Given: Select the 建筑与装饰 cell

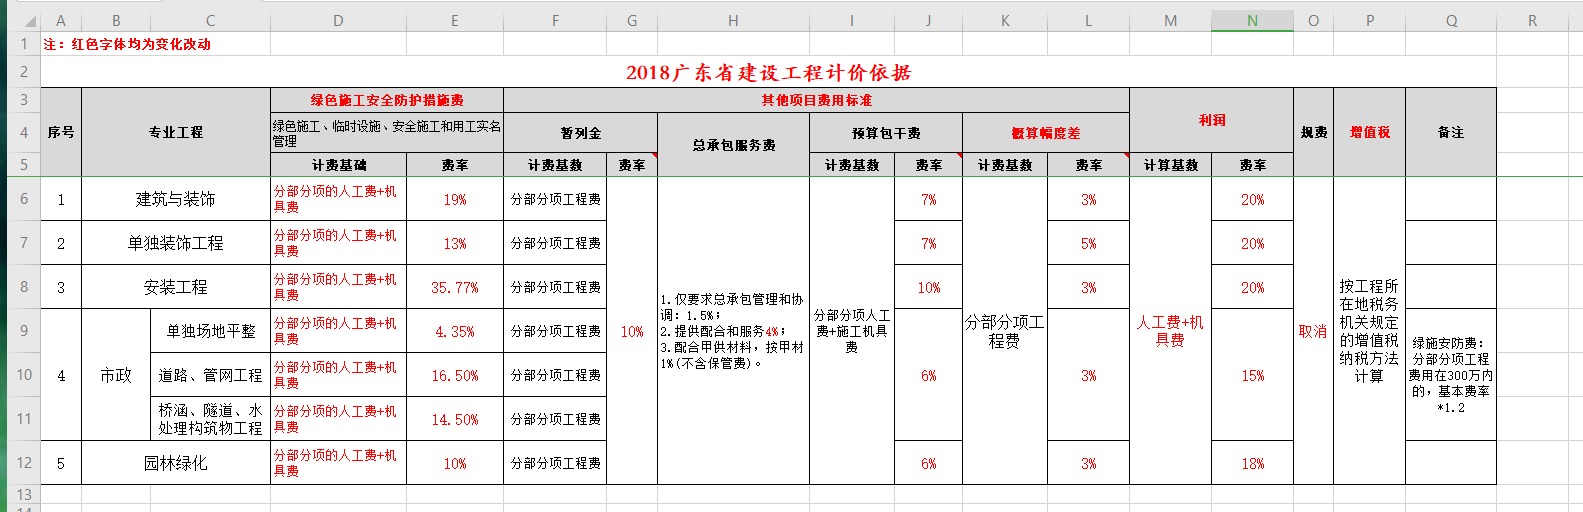Looking at the screenshot, I should [176, 199].
